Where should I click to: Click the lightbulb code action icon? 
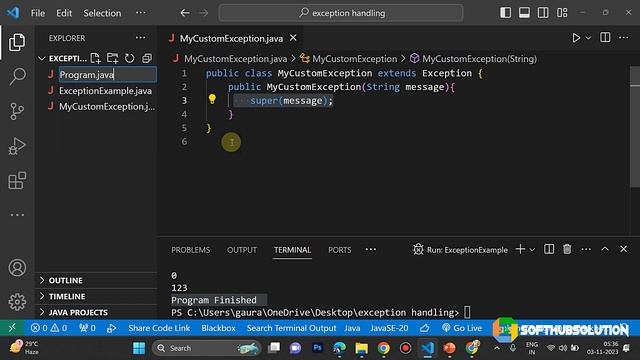pyautogui.click(x=212, y=99)
